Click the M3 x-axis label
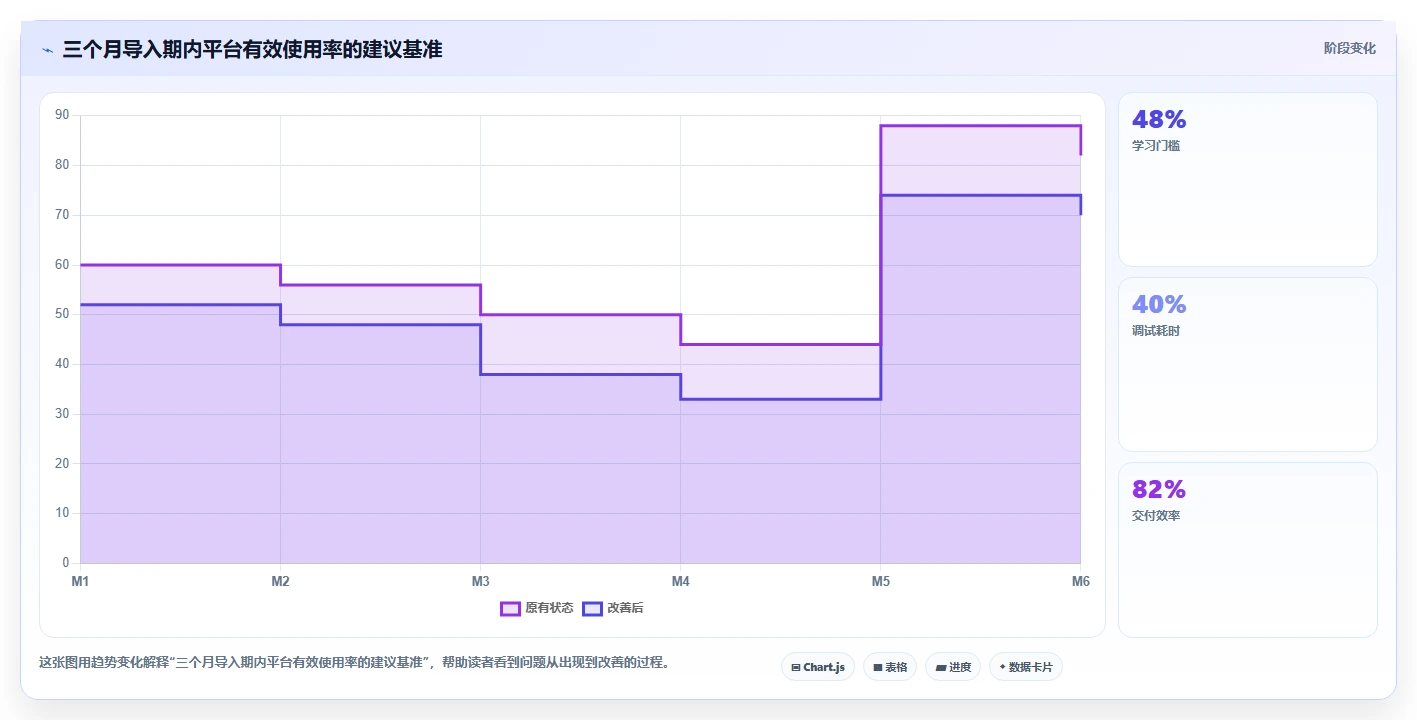Screen dimensions: 1417x720 coord(480,581)
